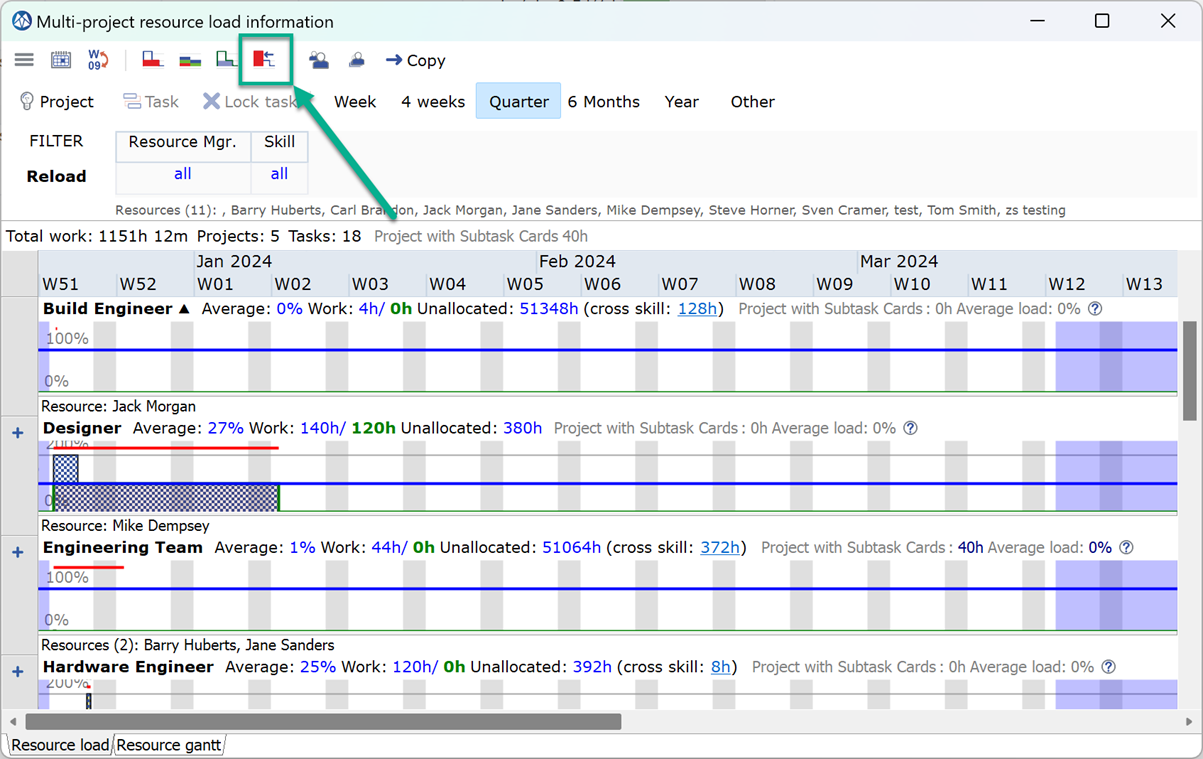Click the vertical scrollbar thumb
Screen dimensions: 1203x759
click(x=1190, y=370)
